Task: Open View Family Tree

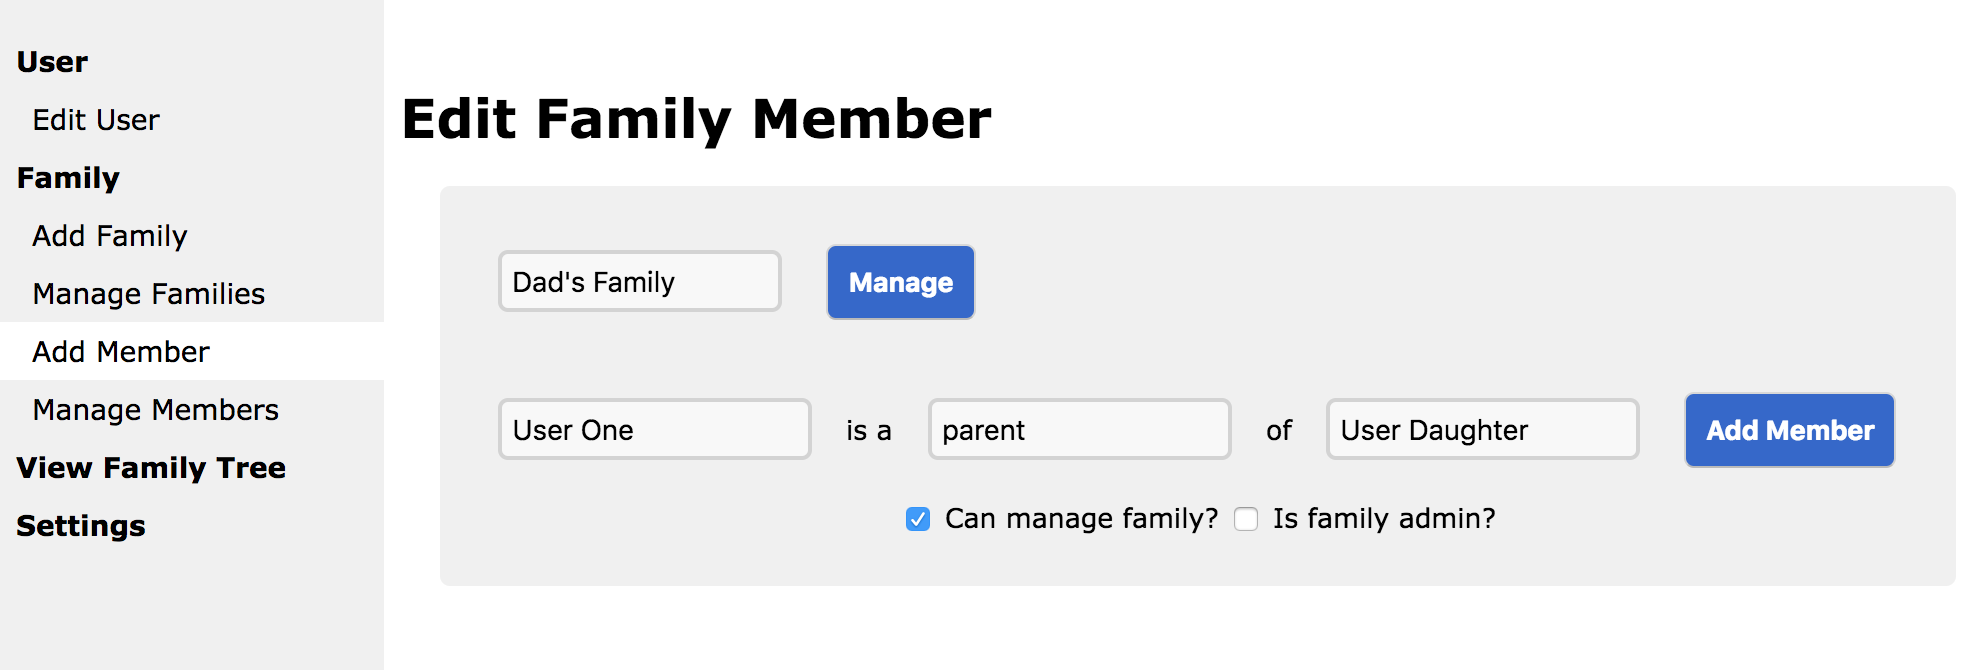Action: pos(151,468)
